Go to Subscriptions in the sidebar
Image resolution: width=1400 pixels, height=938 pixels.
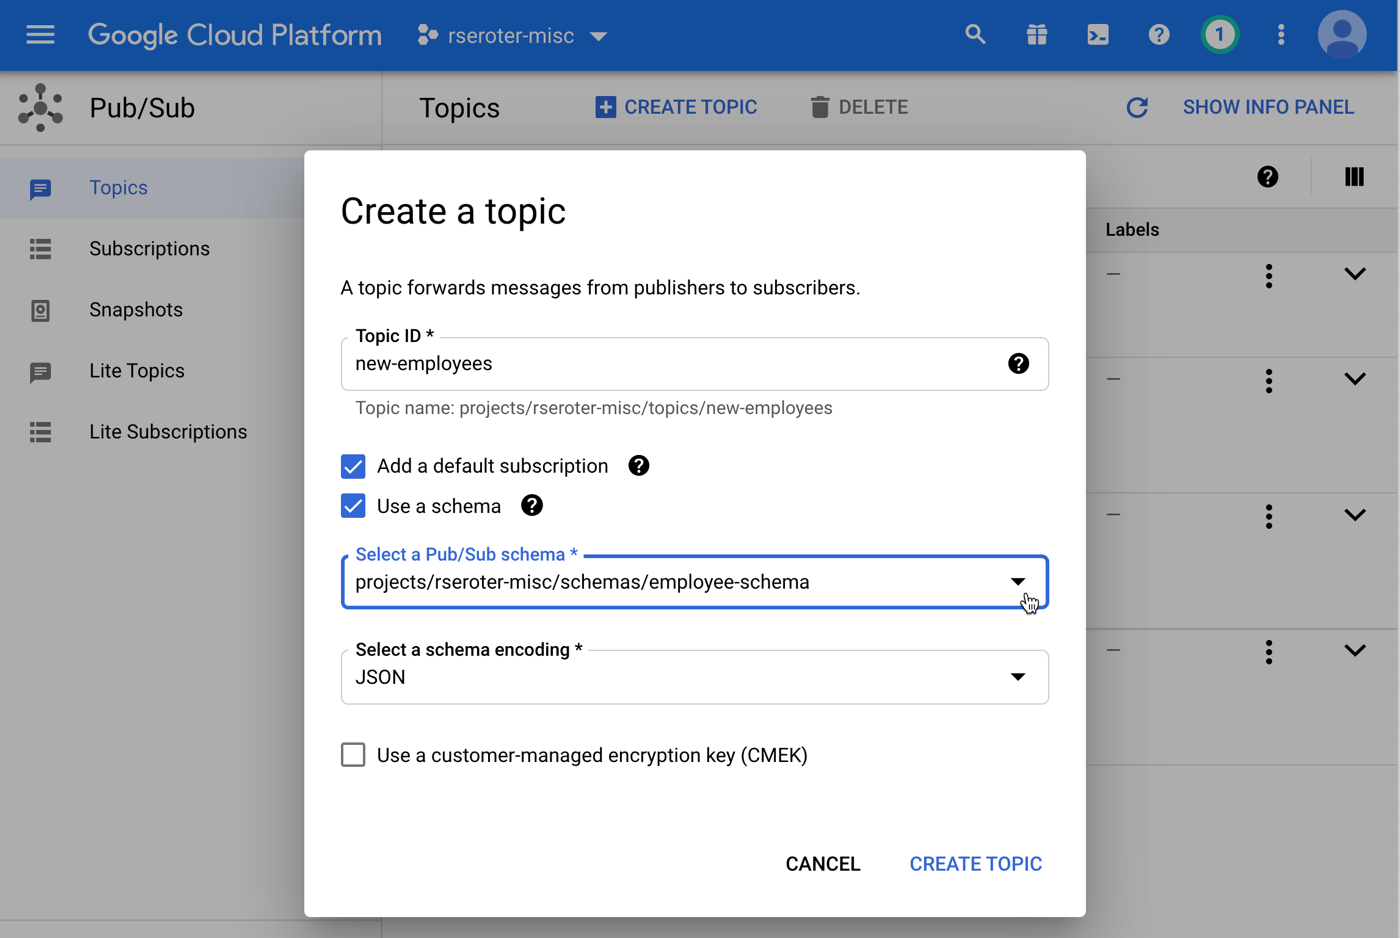coord(149,249)
